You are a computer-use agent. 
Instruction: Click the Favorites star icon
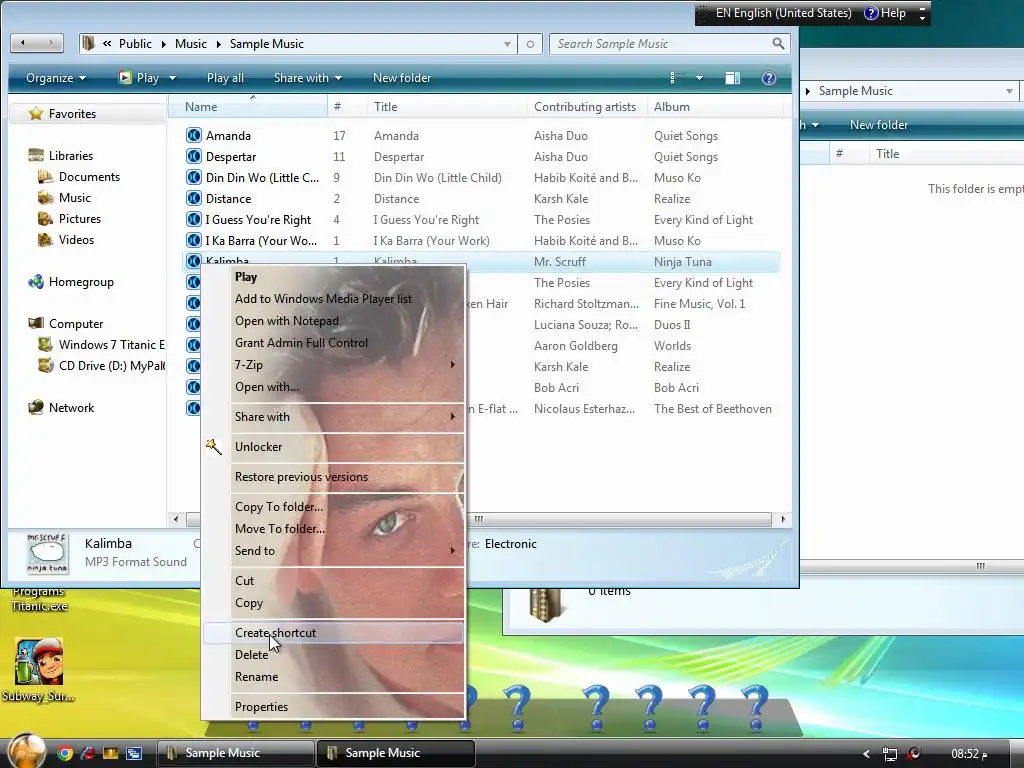tap(36, 114)
